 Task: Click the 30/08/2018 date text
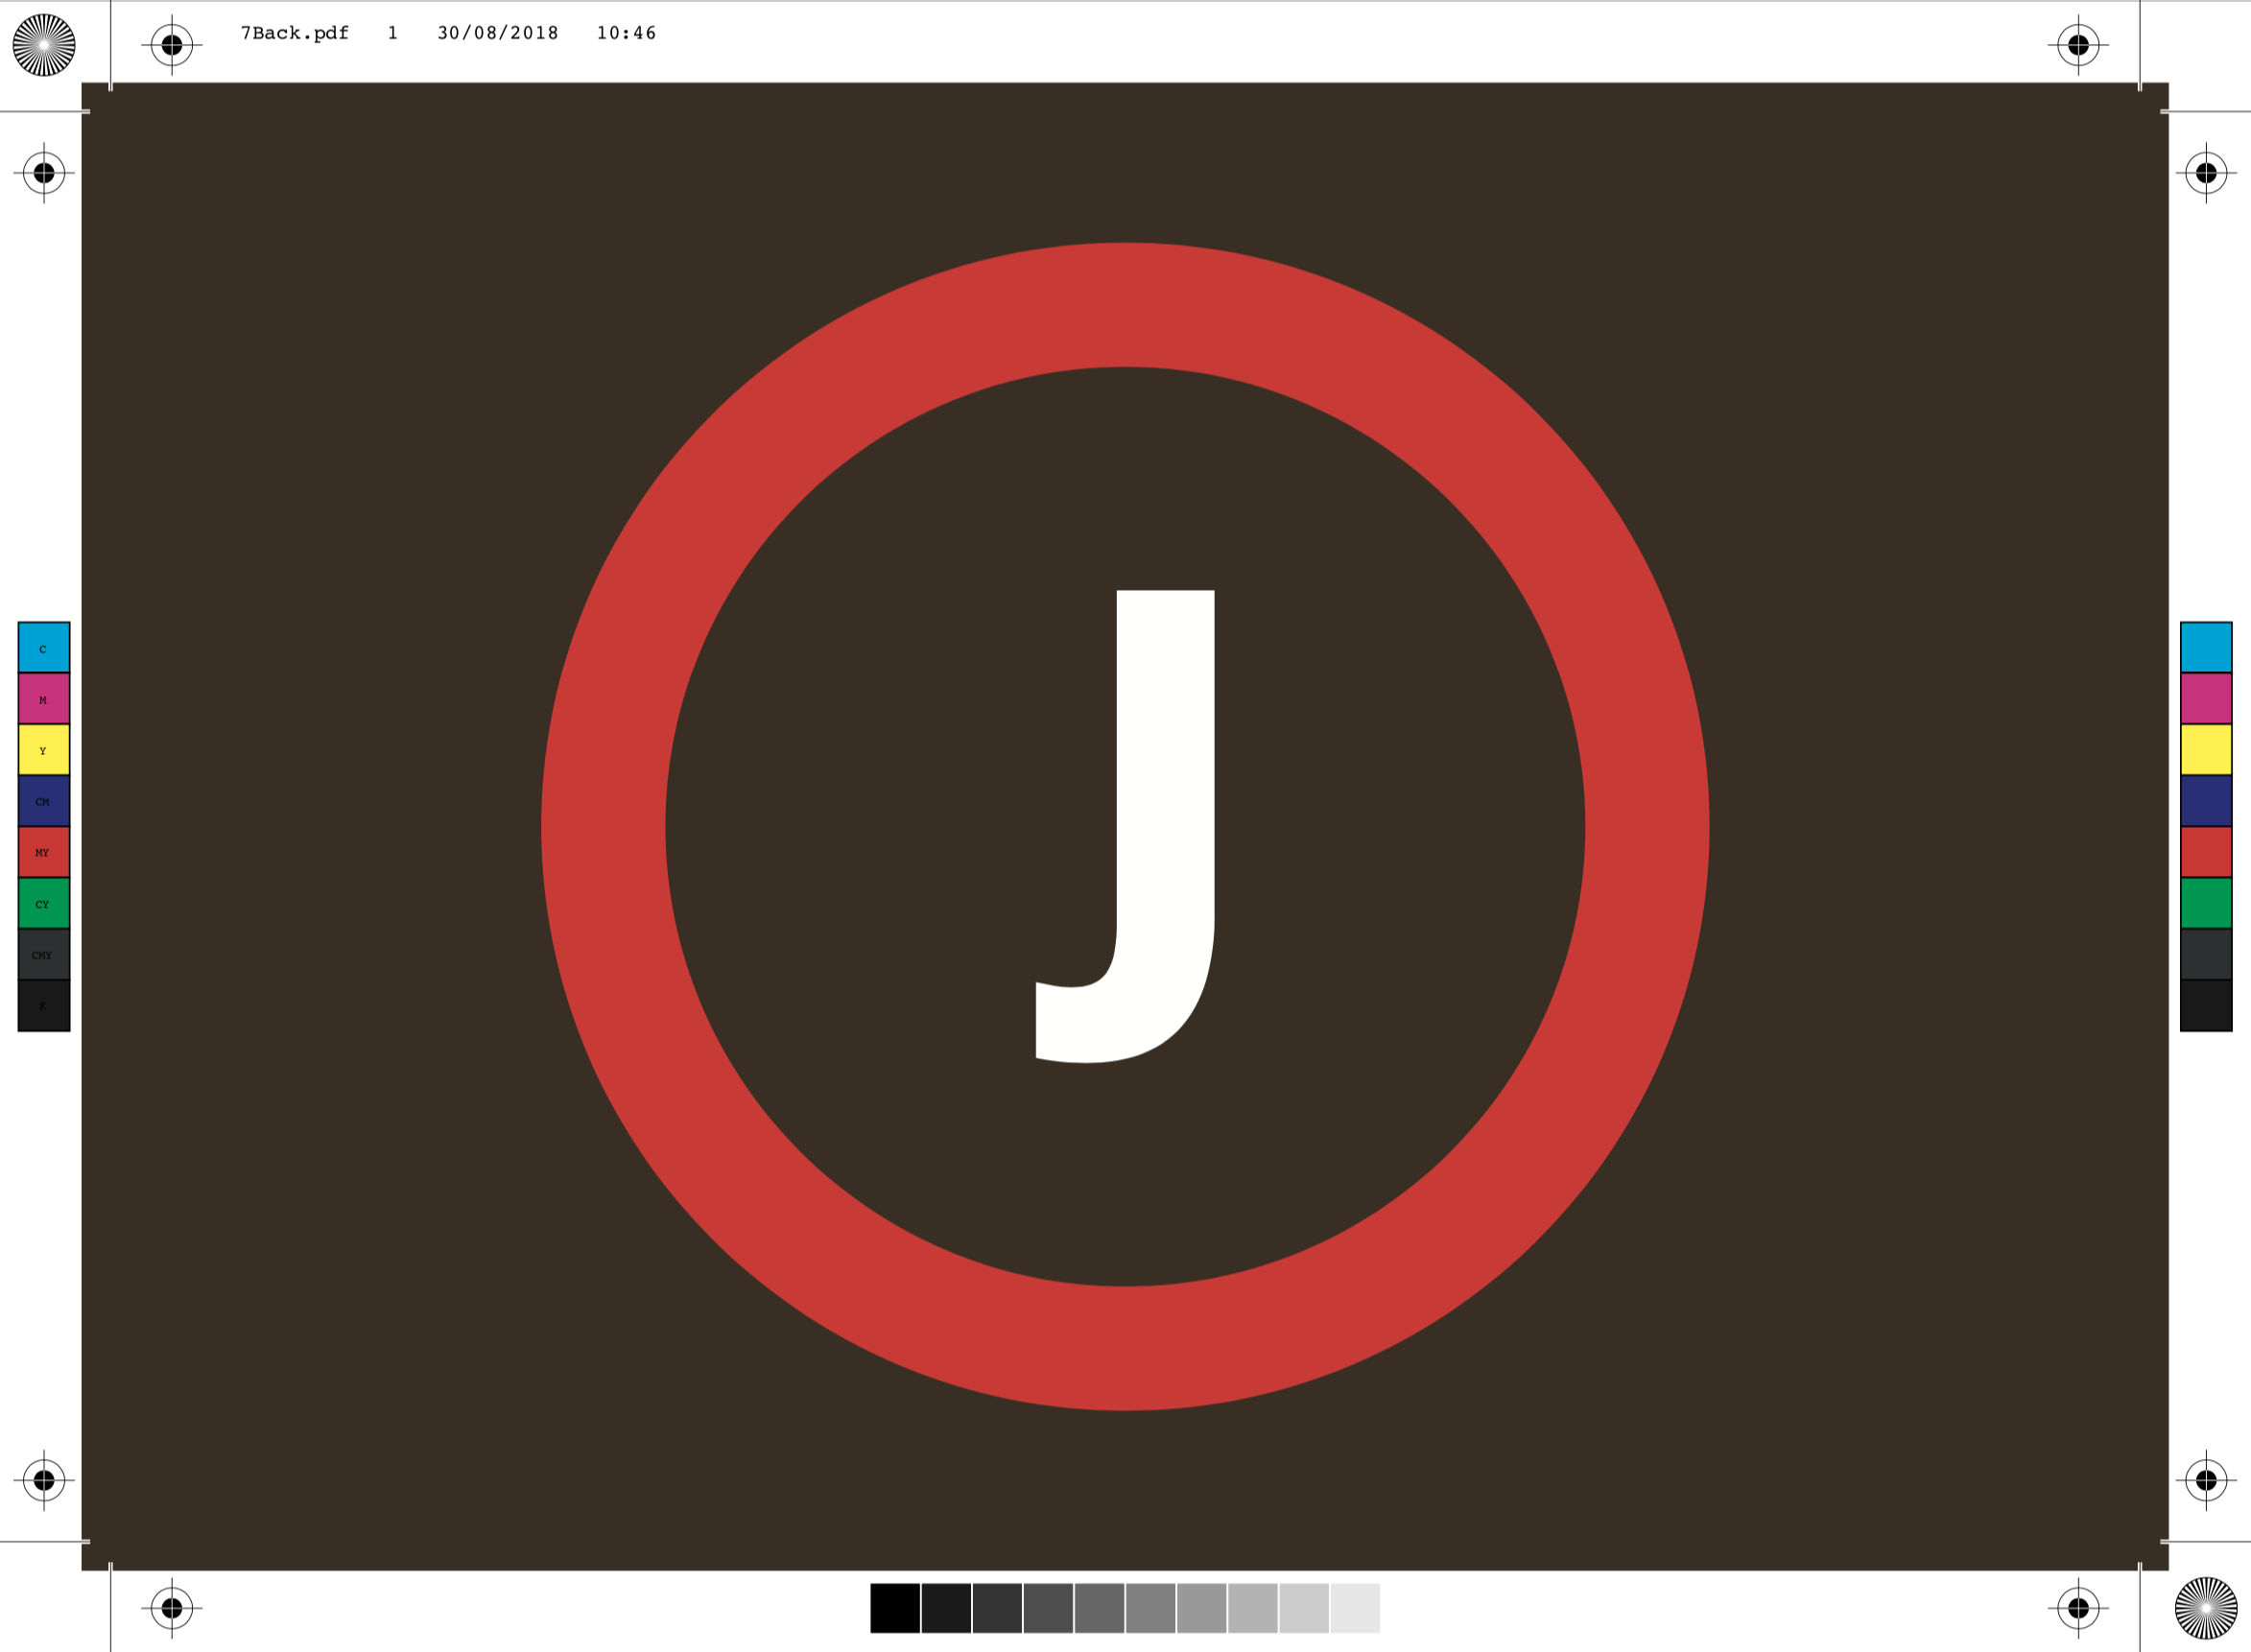tap(498, 33)
